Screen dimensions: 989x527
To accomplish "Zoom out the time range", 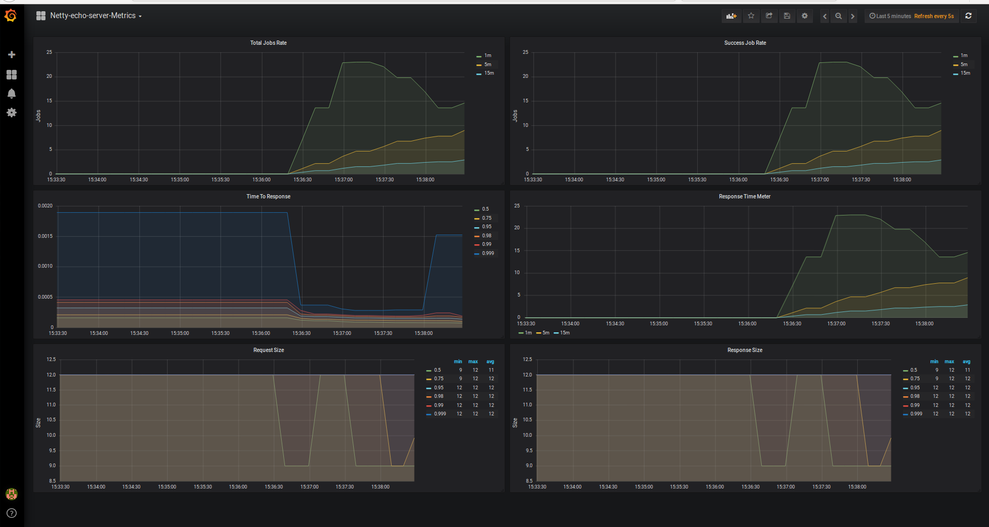I will pos(838,16).
